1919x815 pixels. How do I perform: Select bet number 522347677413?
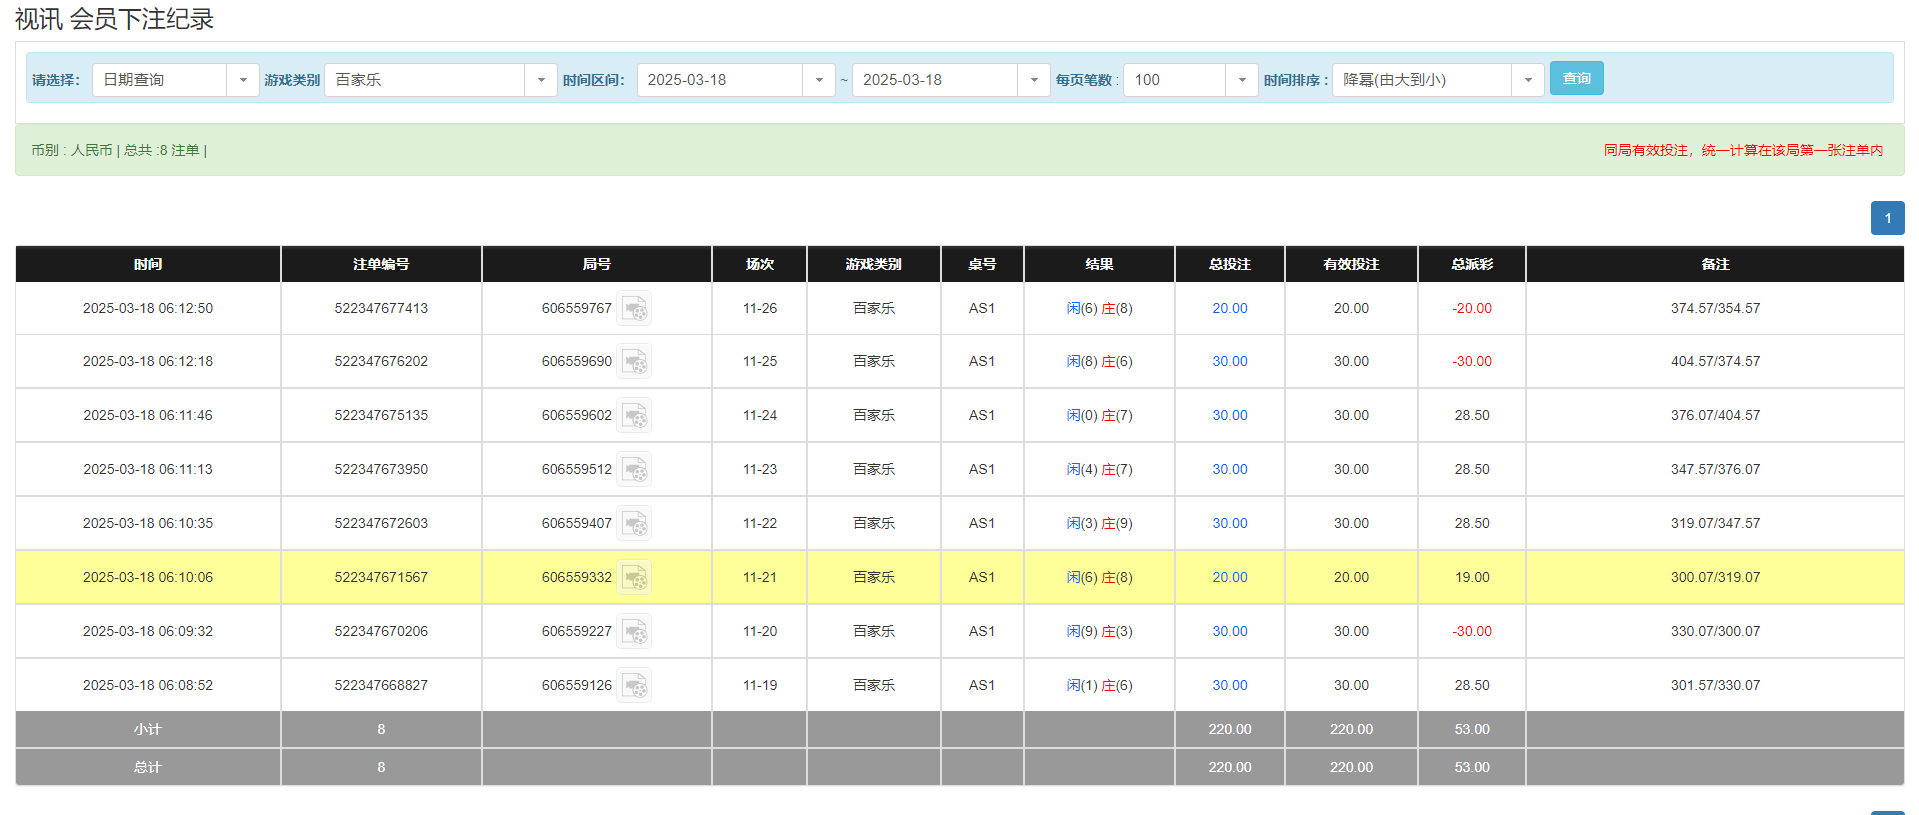381,309
